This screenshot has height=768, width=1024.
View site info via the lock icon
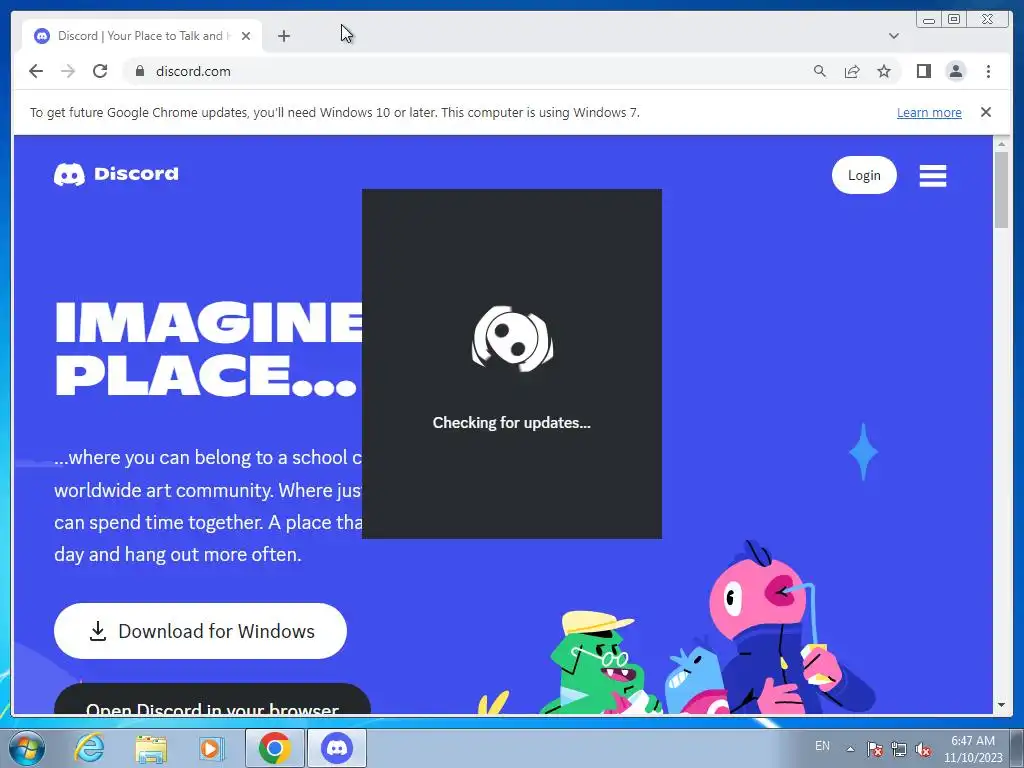[x=139, y=71]
